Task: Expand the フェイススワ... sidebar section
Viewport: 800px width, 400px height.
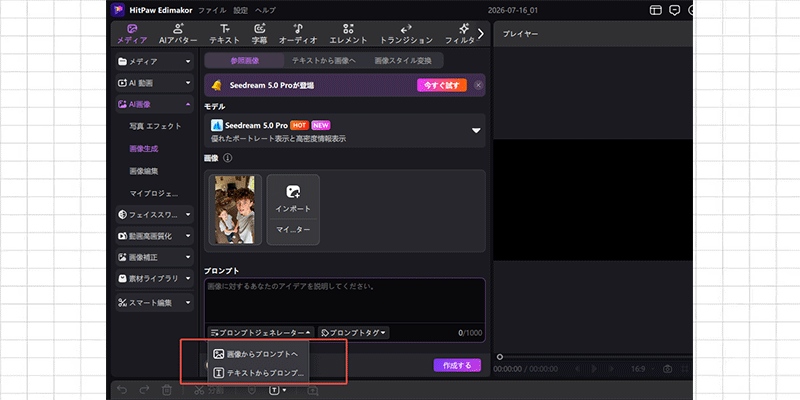Action: 155,215
